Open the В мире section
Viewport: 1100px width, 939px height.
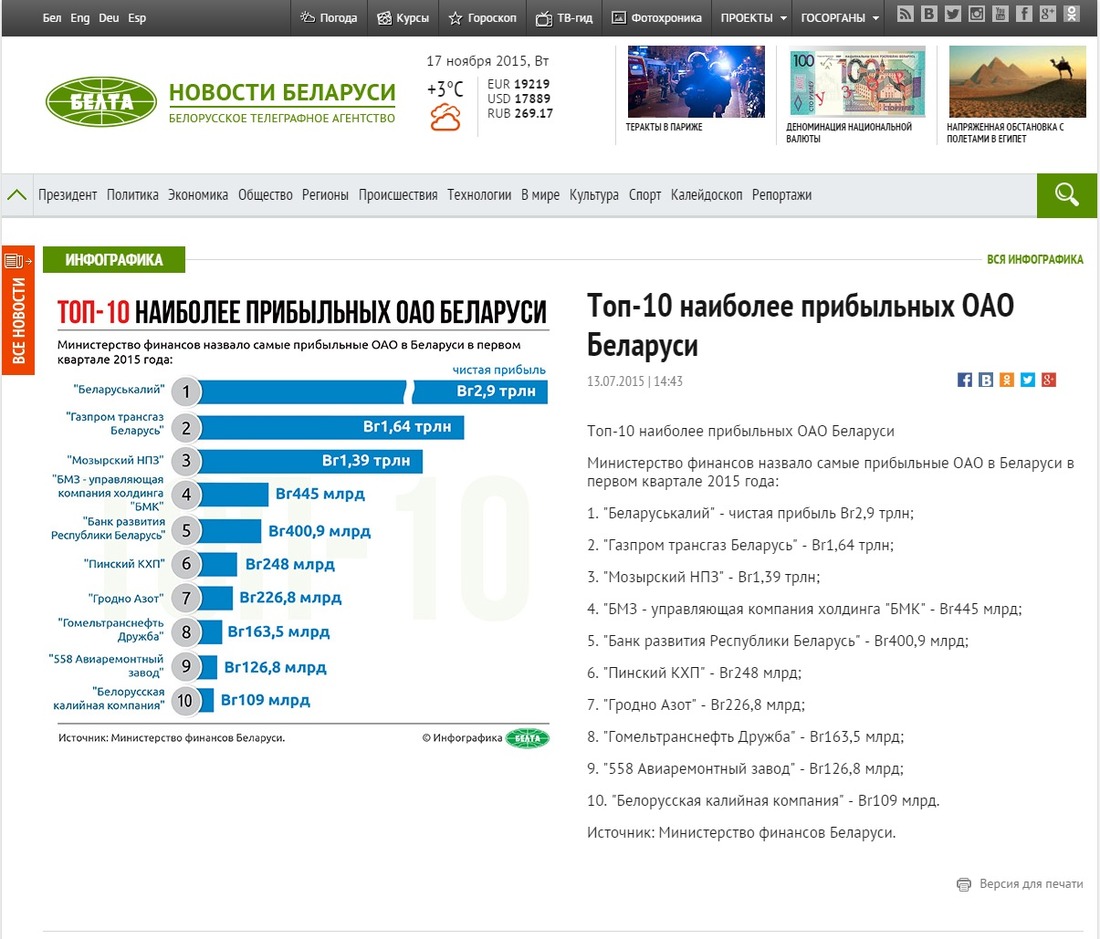click(x=540, y=195)
